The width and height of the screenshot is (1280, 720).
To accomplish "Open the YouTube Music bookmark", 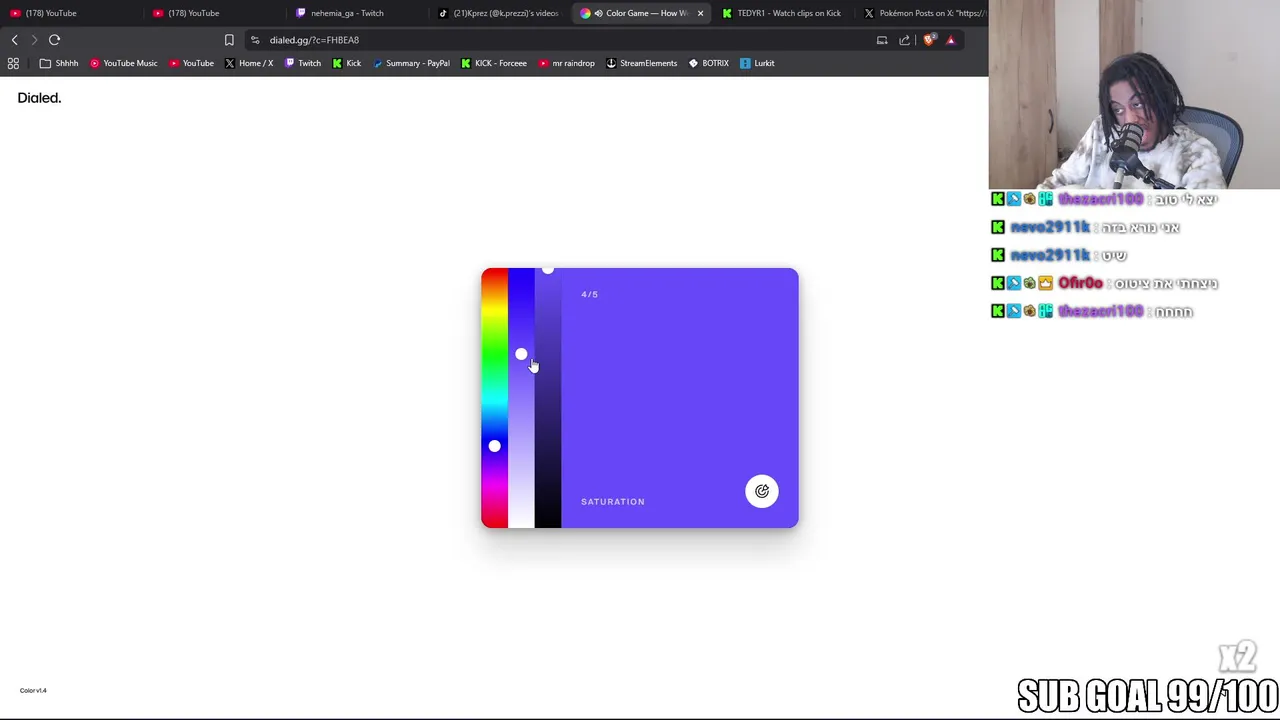I will pyautogui.click(x=123, y=63).
